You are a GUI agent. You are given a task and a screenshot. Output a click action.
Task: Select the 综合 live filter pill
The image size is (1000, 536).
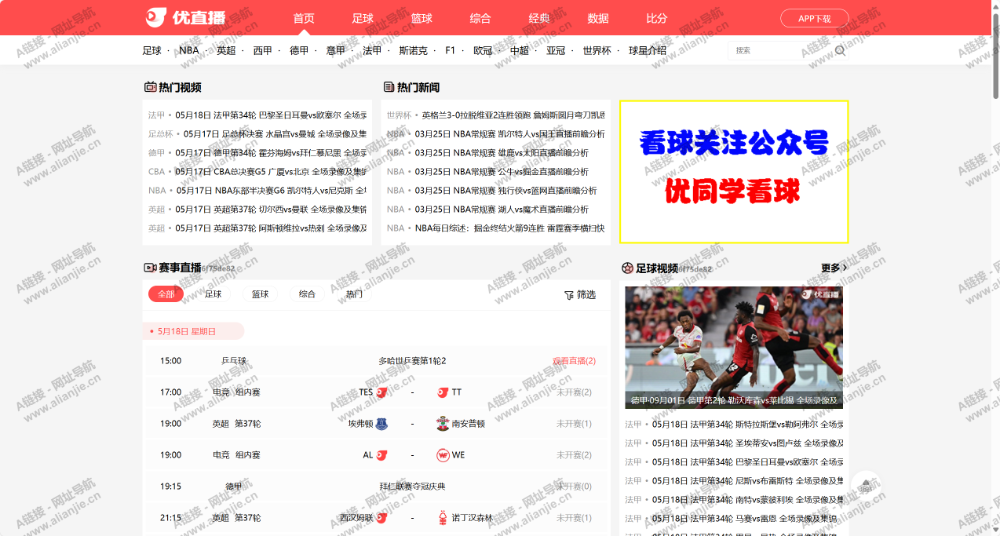tap(307, 294)
